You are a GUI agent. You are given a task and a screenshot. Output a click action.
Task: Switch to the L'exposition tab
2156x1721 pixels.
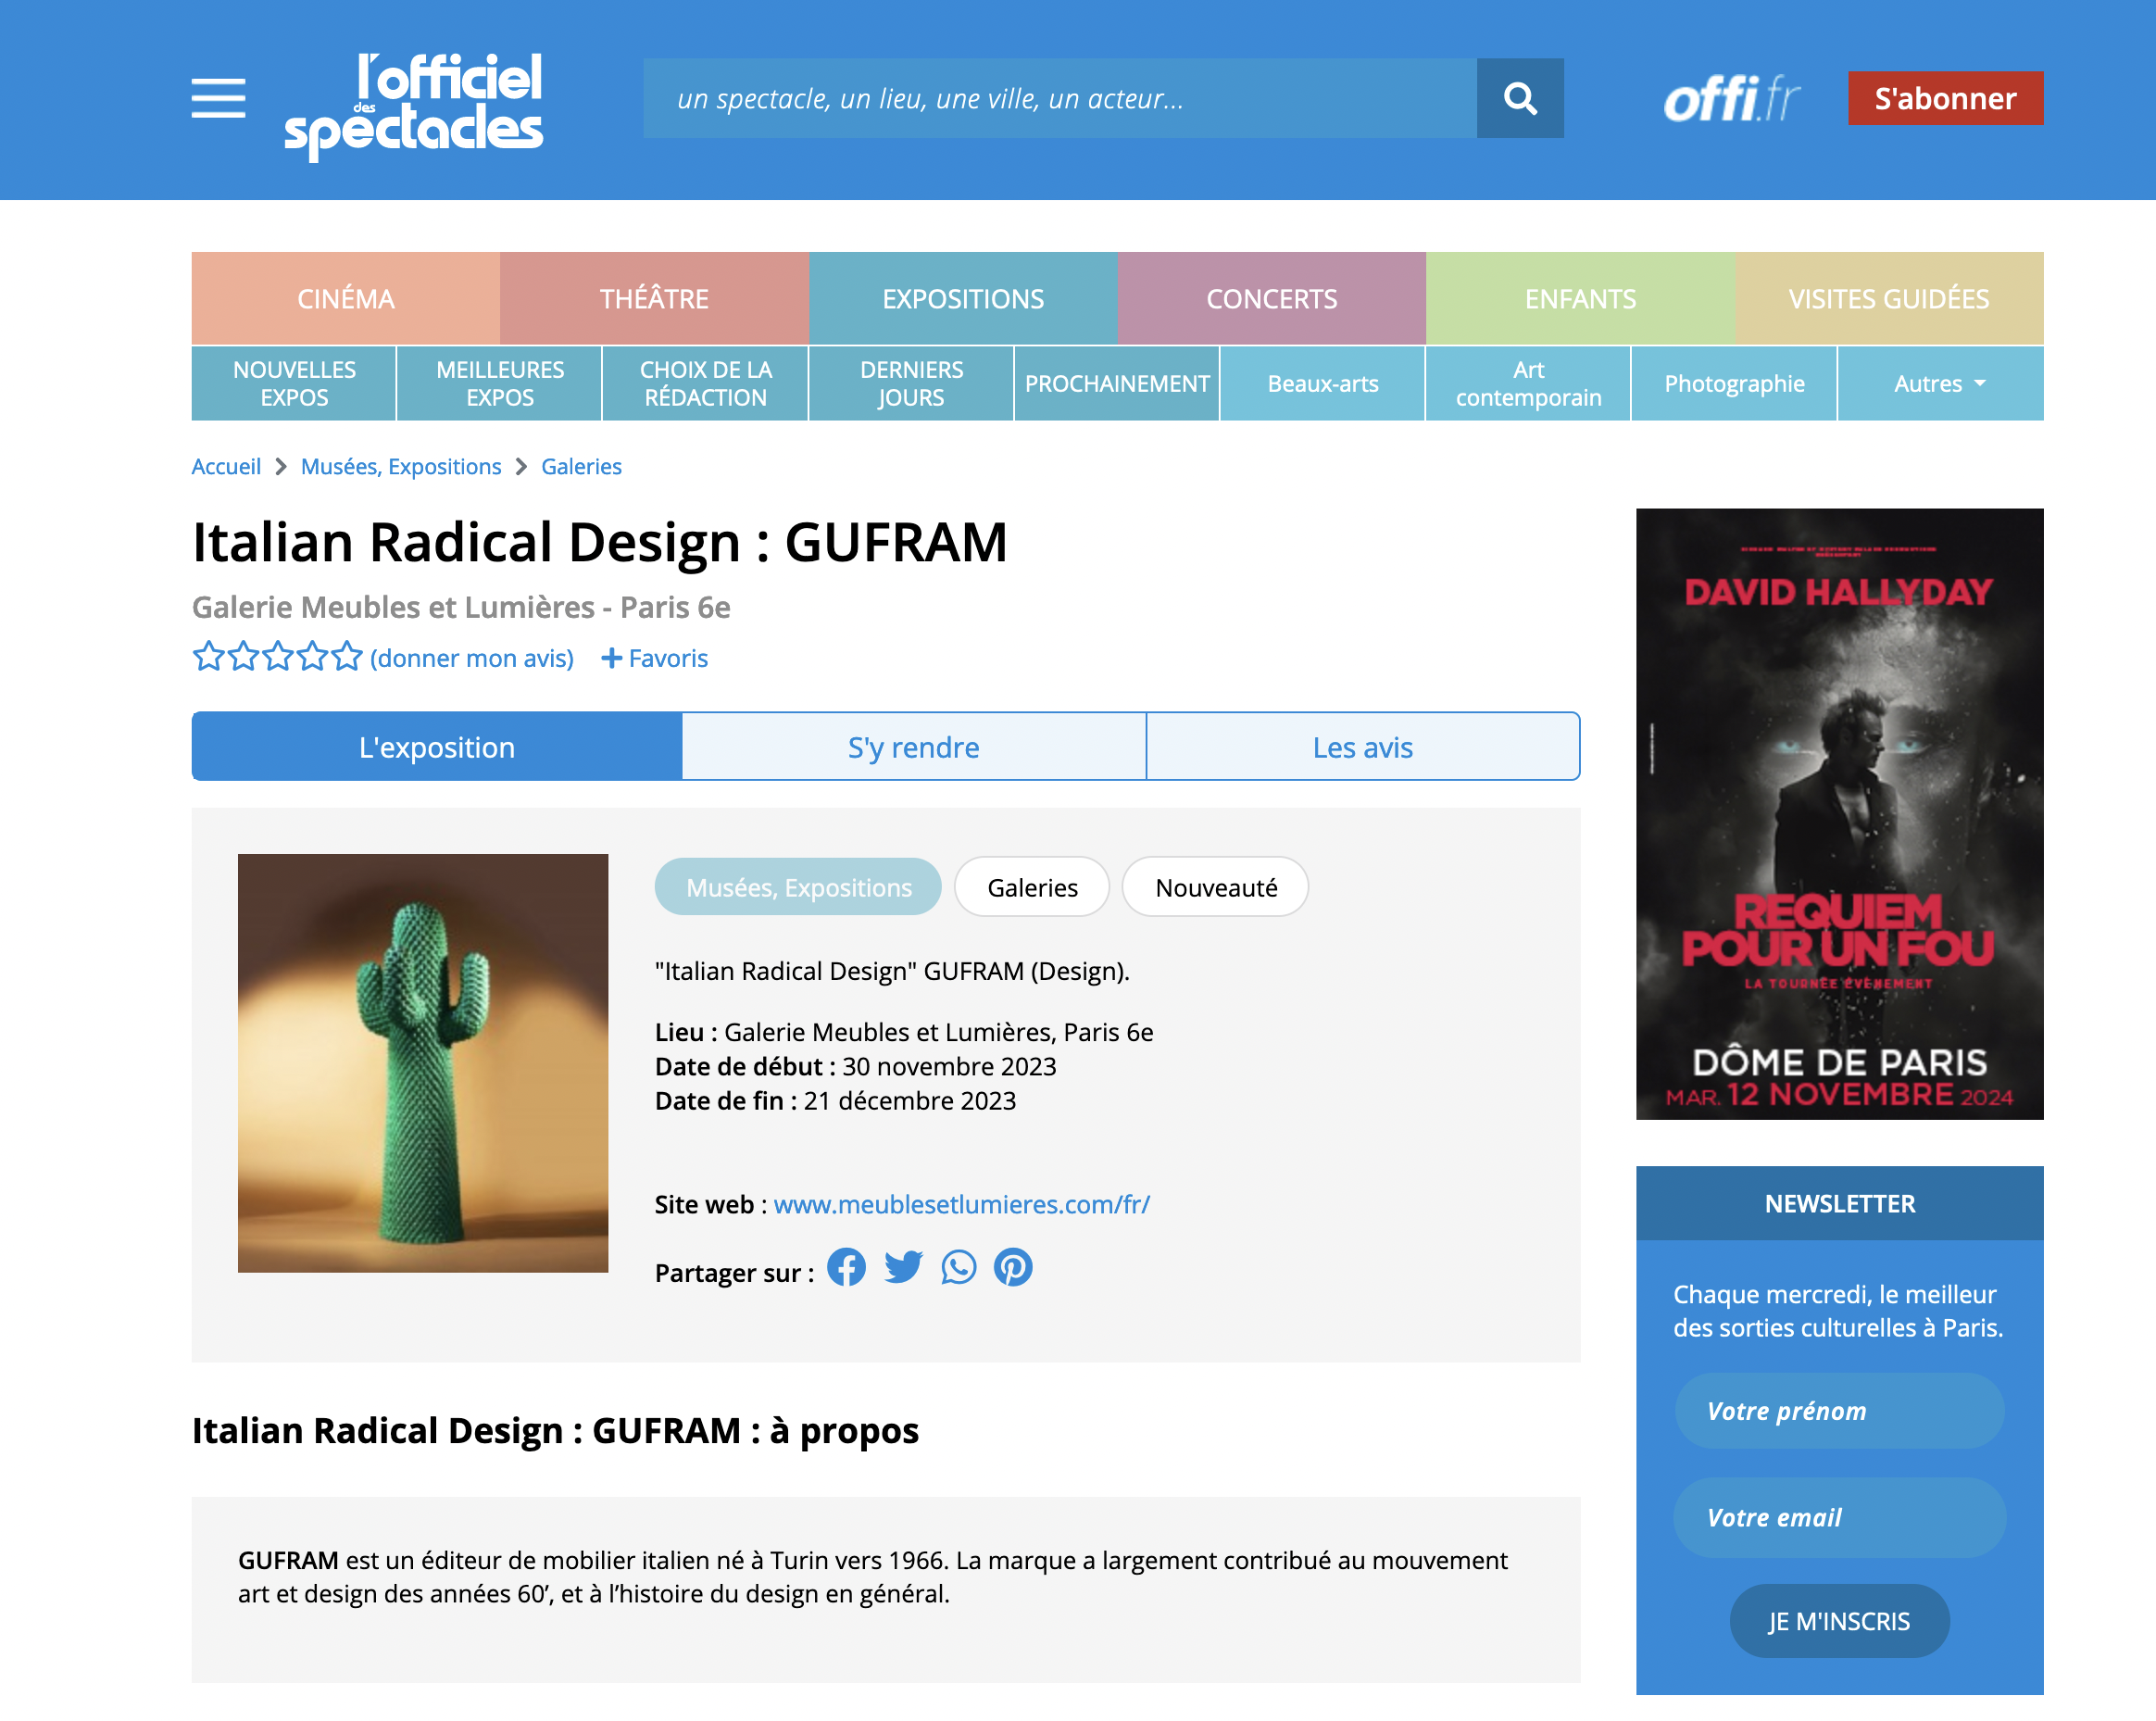437,747
